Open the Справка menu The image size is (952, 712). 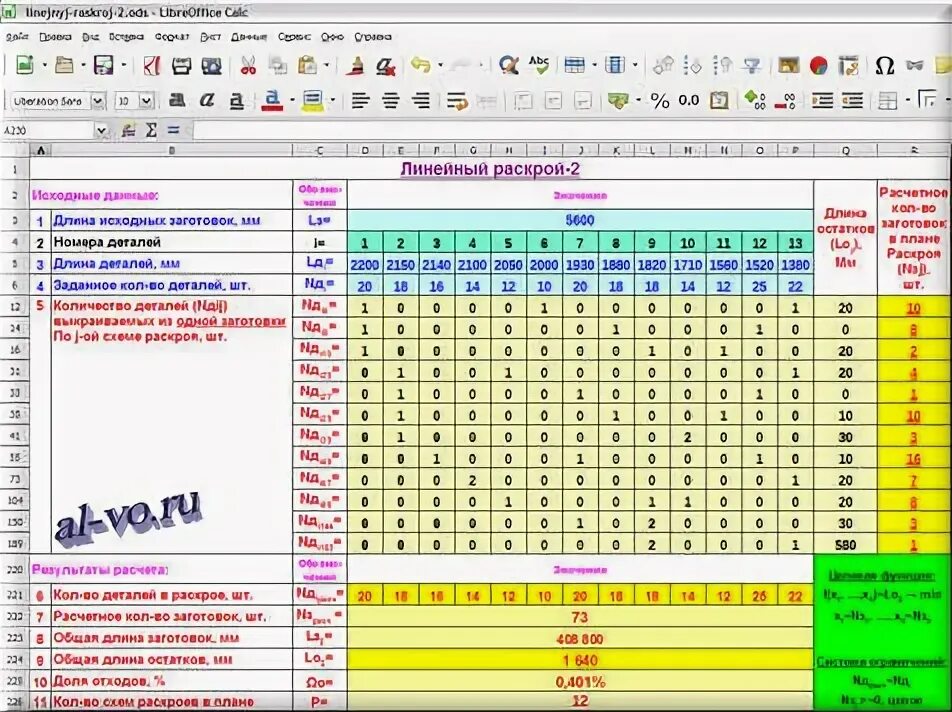point(373,37)
